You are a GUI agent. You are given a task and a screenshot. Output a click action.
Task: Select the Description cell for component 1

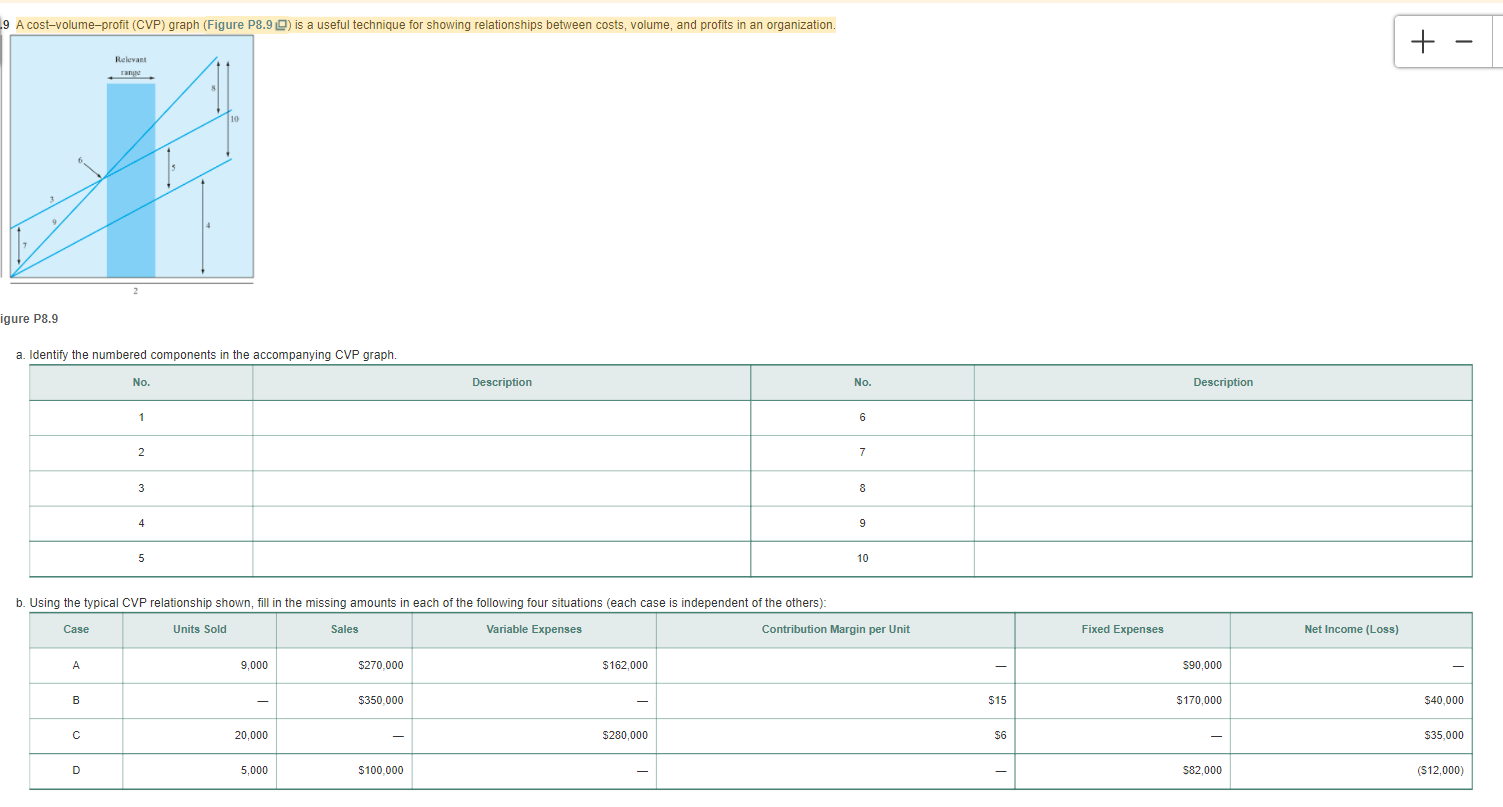(501, 417)
